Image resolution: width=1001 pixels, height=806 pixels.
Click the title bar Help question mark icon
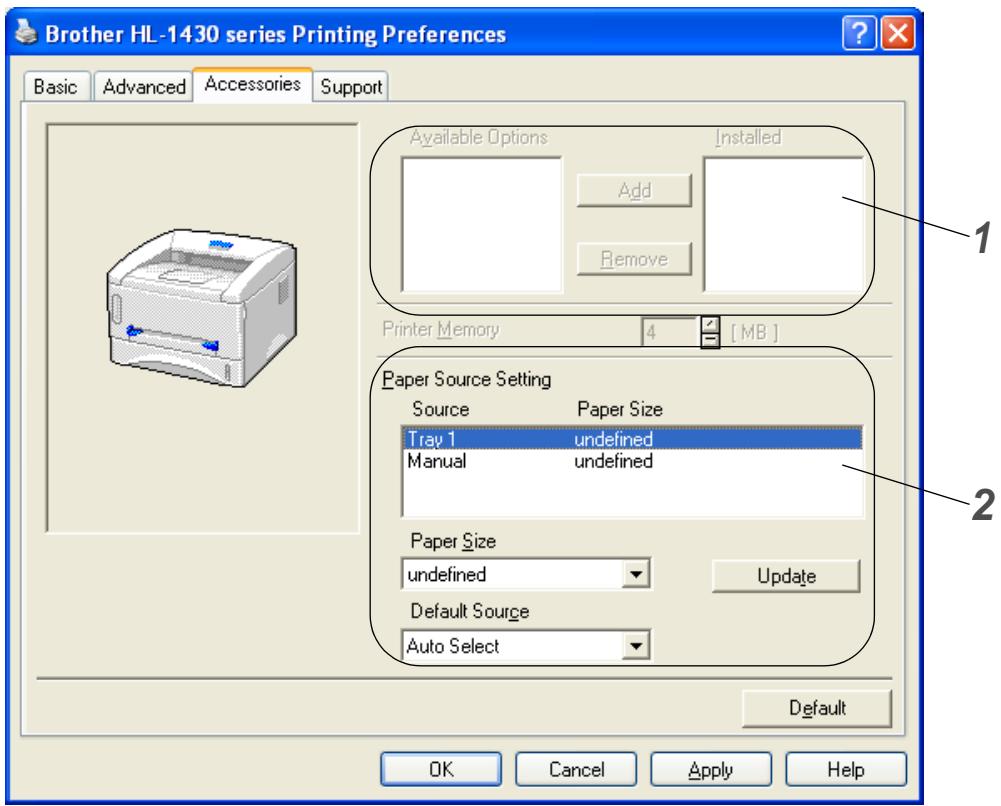(859, 33)
